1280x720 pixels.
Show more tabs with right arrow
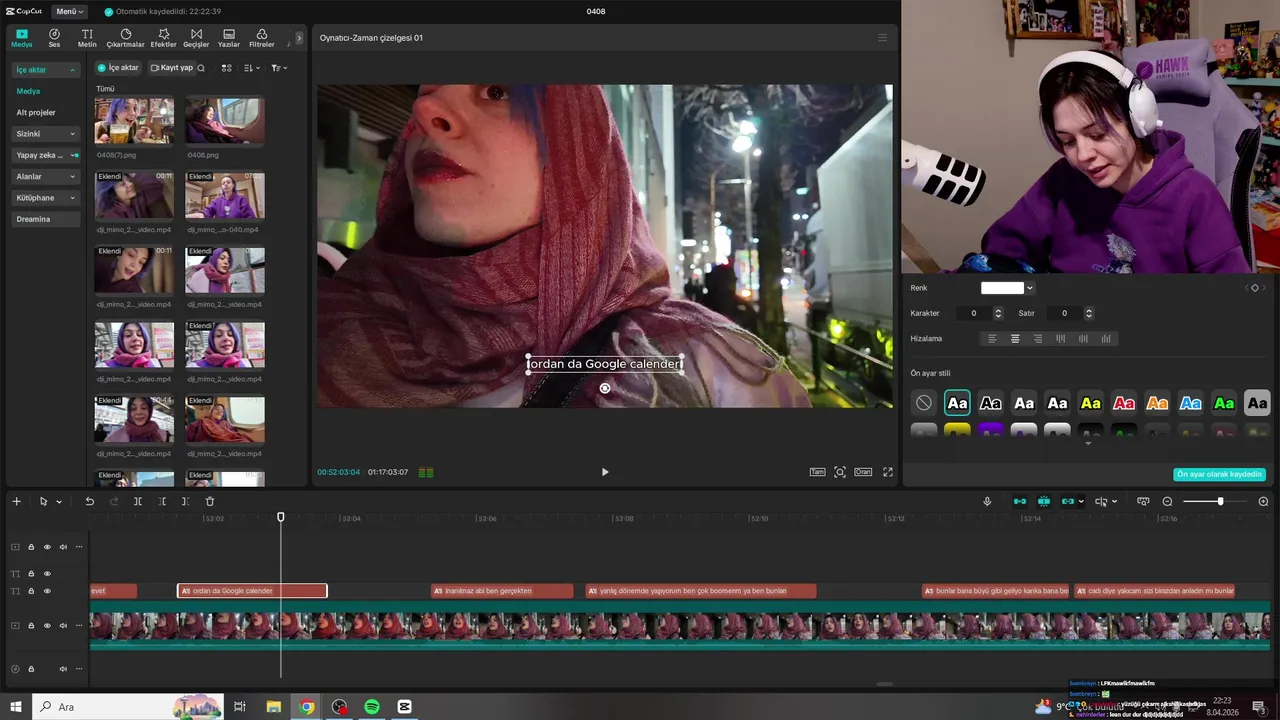tap(298, 38)
